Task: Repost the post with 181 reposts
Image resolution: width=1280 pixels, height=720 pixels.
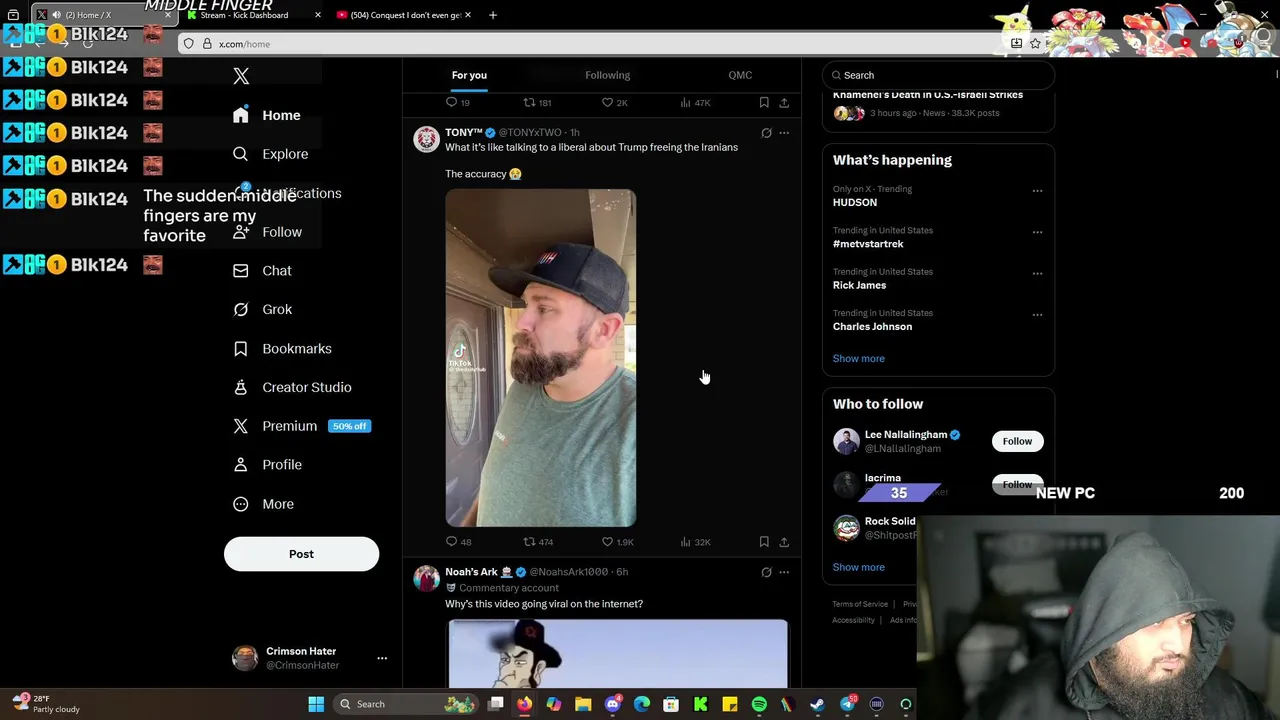Action: [x=538, y=102]
